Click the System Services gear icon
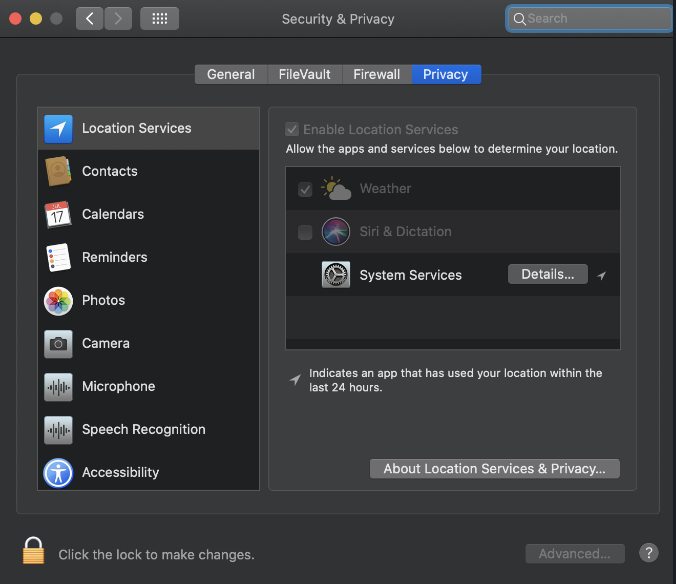This screenshot has width=676, height=584. click(x=336, y=275)
